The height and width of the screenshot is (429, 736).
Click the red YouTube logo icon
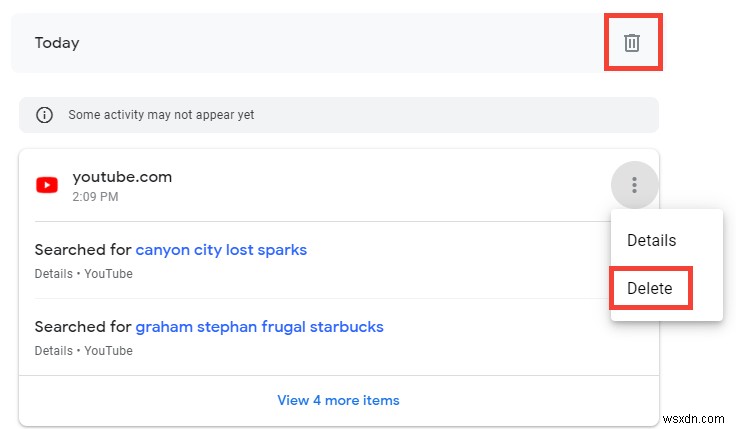point(46,185)
